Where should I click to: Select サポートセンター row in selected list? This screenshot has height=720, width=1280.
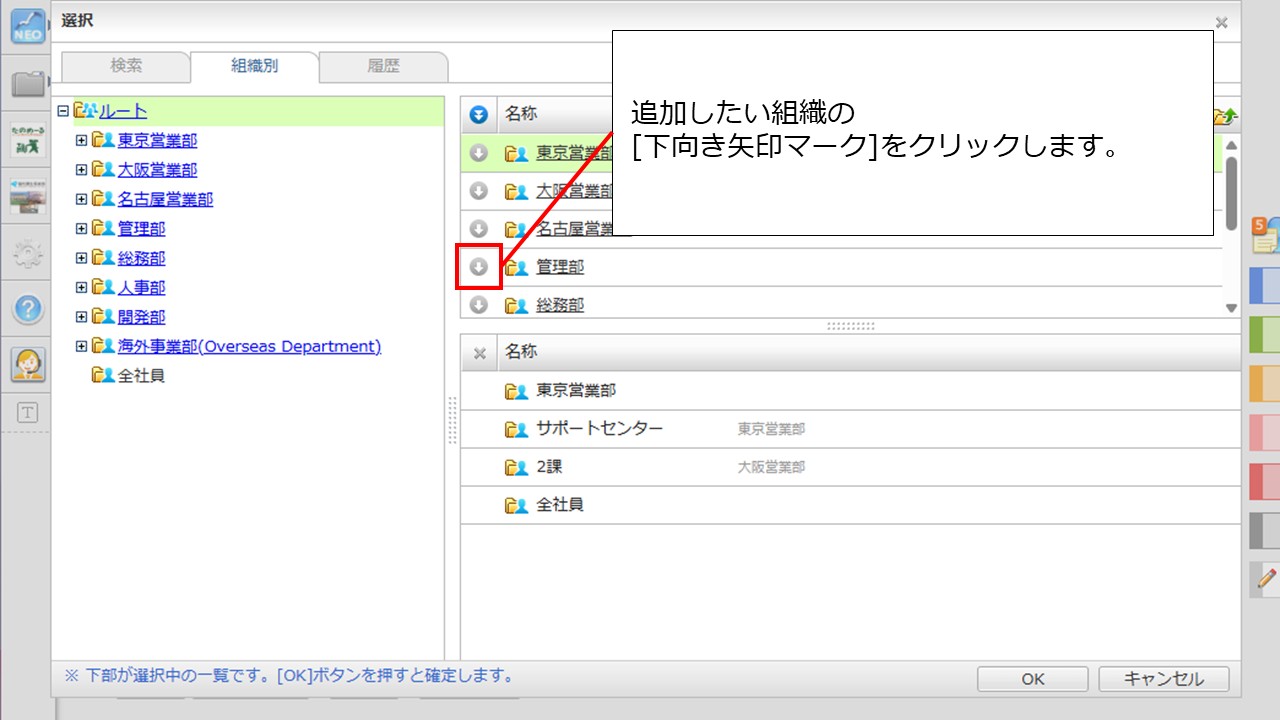click(x=599, y=429)
